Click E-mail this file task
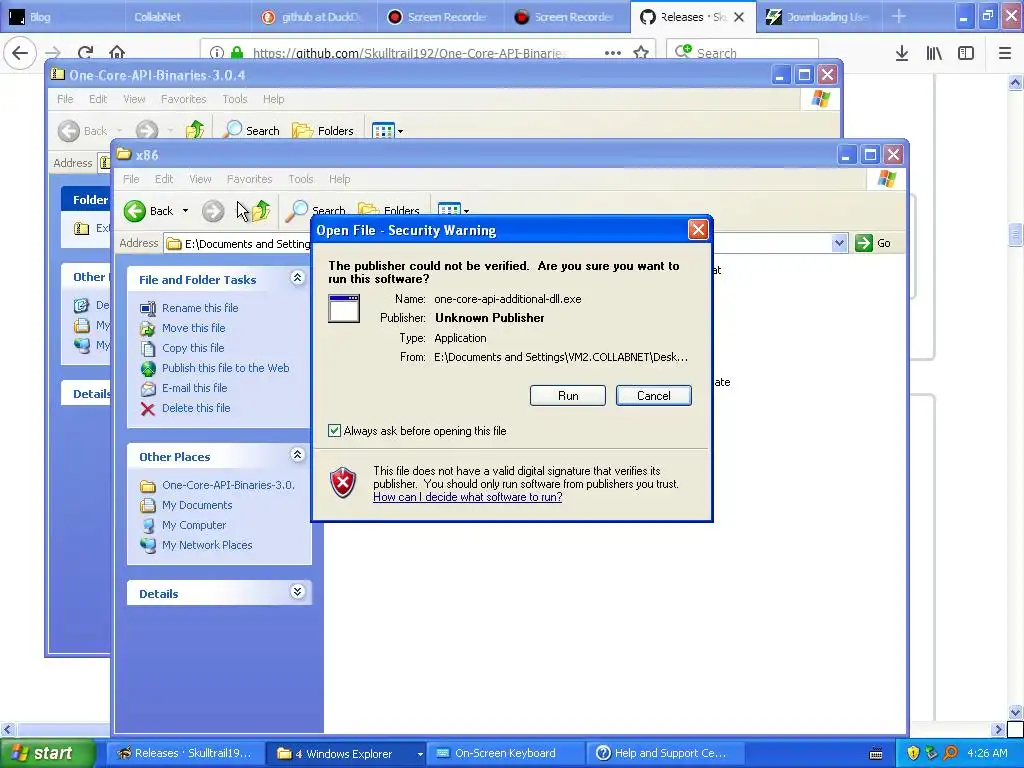Image resolution: width=1024 pixels, height=768 pixels. tap(195, 388)
